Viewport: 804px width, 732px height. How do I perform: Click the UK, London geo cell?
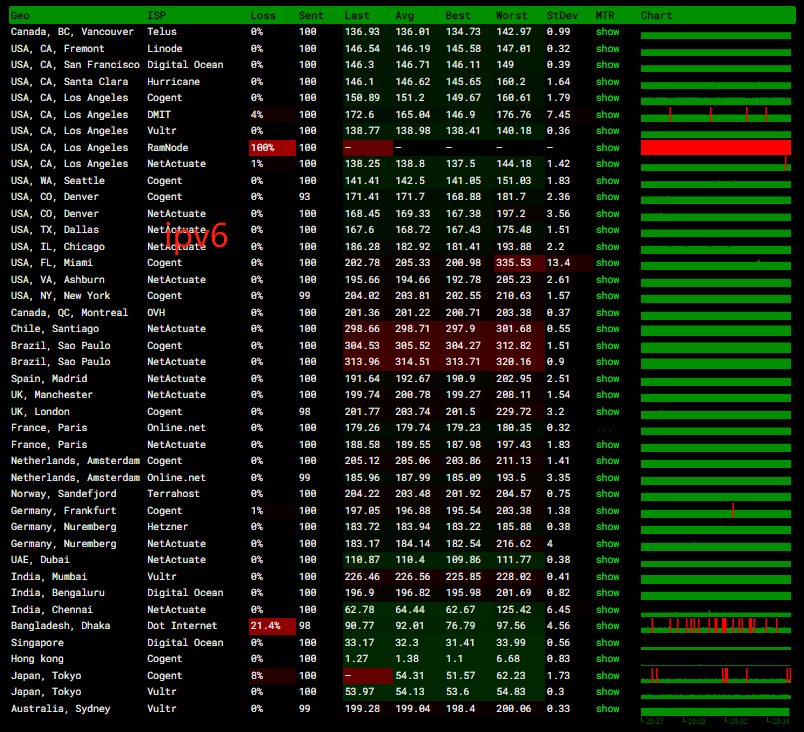coord(40,412)
